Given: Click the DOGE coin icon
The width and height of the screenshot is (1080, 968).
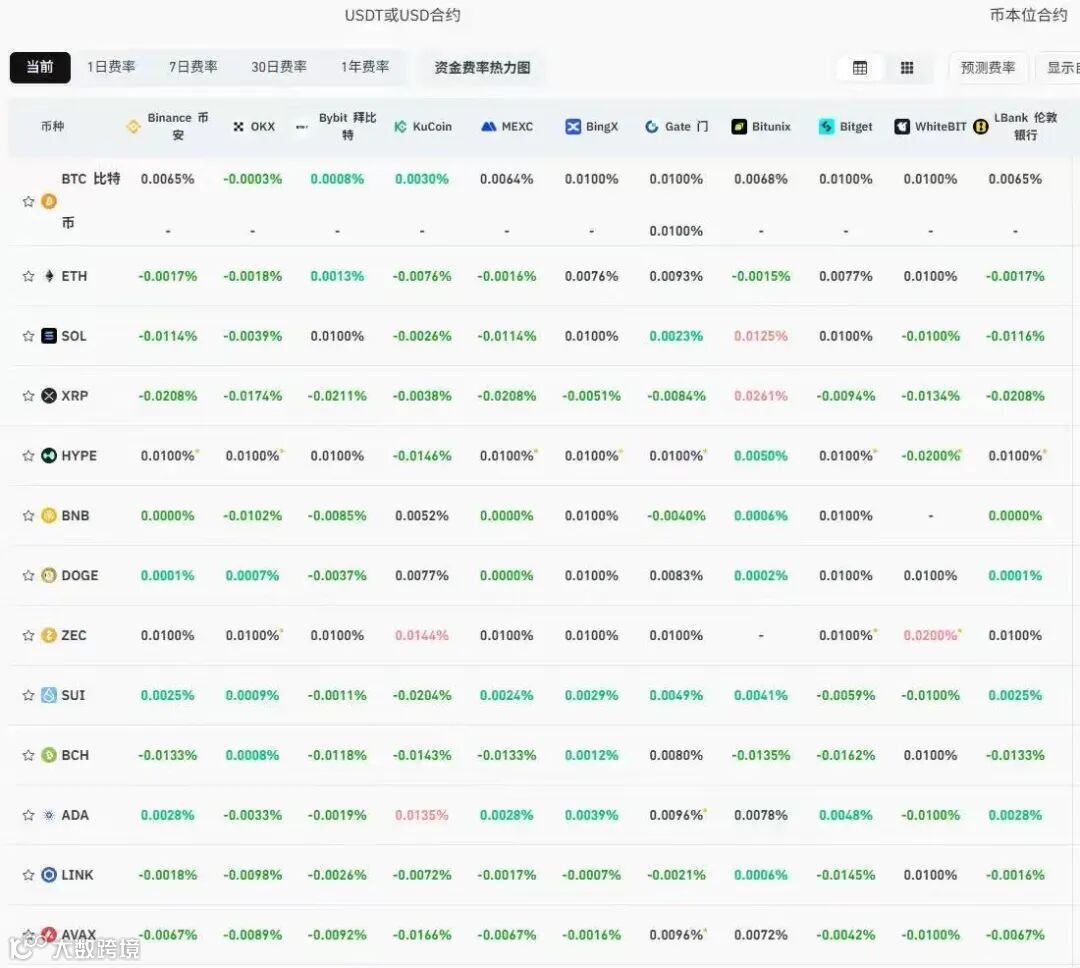Looking at the screenshot, I should [49, 576].
